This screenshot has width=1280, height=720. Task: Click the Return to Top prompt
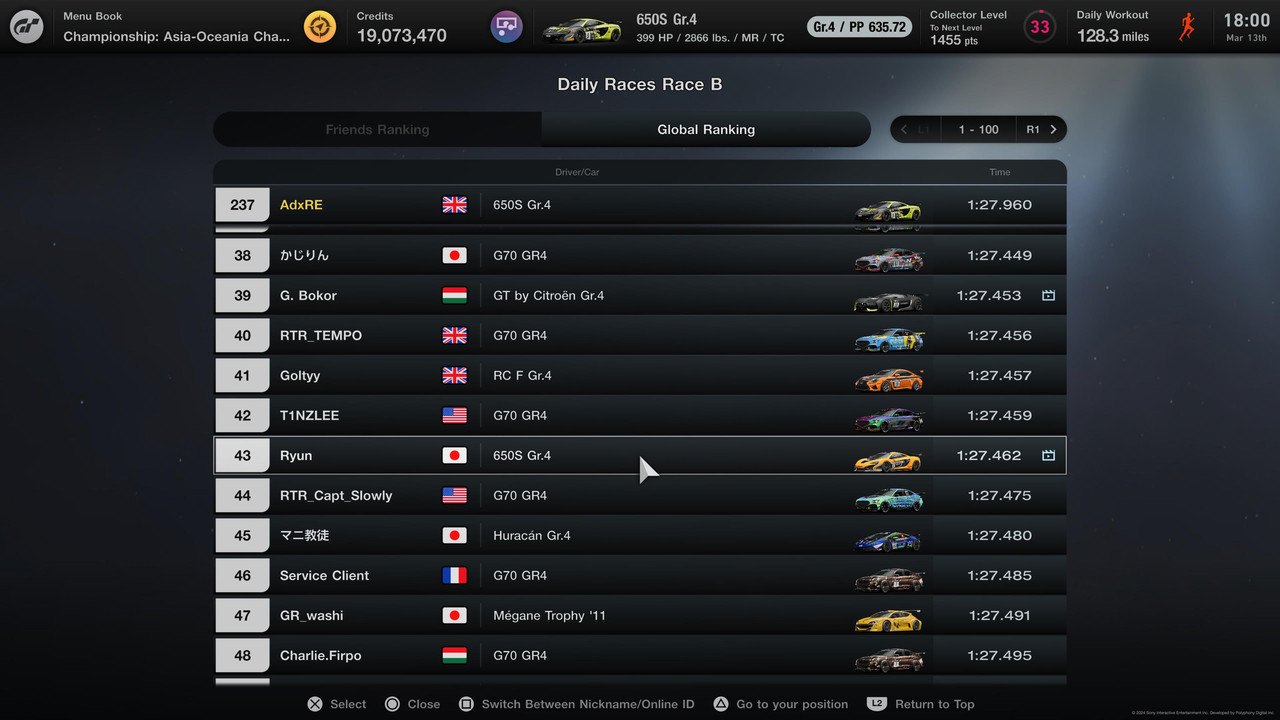935,704
